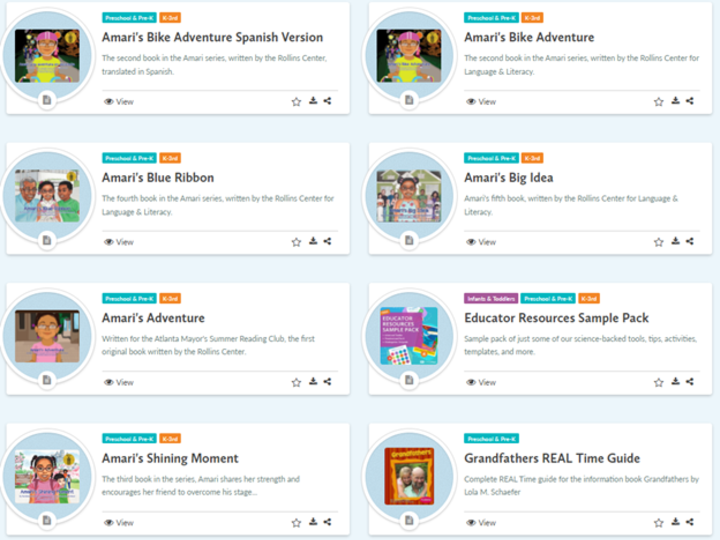Open Amari's Bike Adventure Spanish Version title

coord(213,37)
